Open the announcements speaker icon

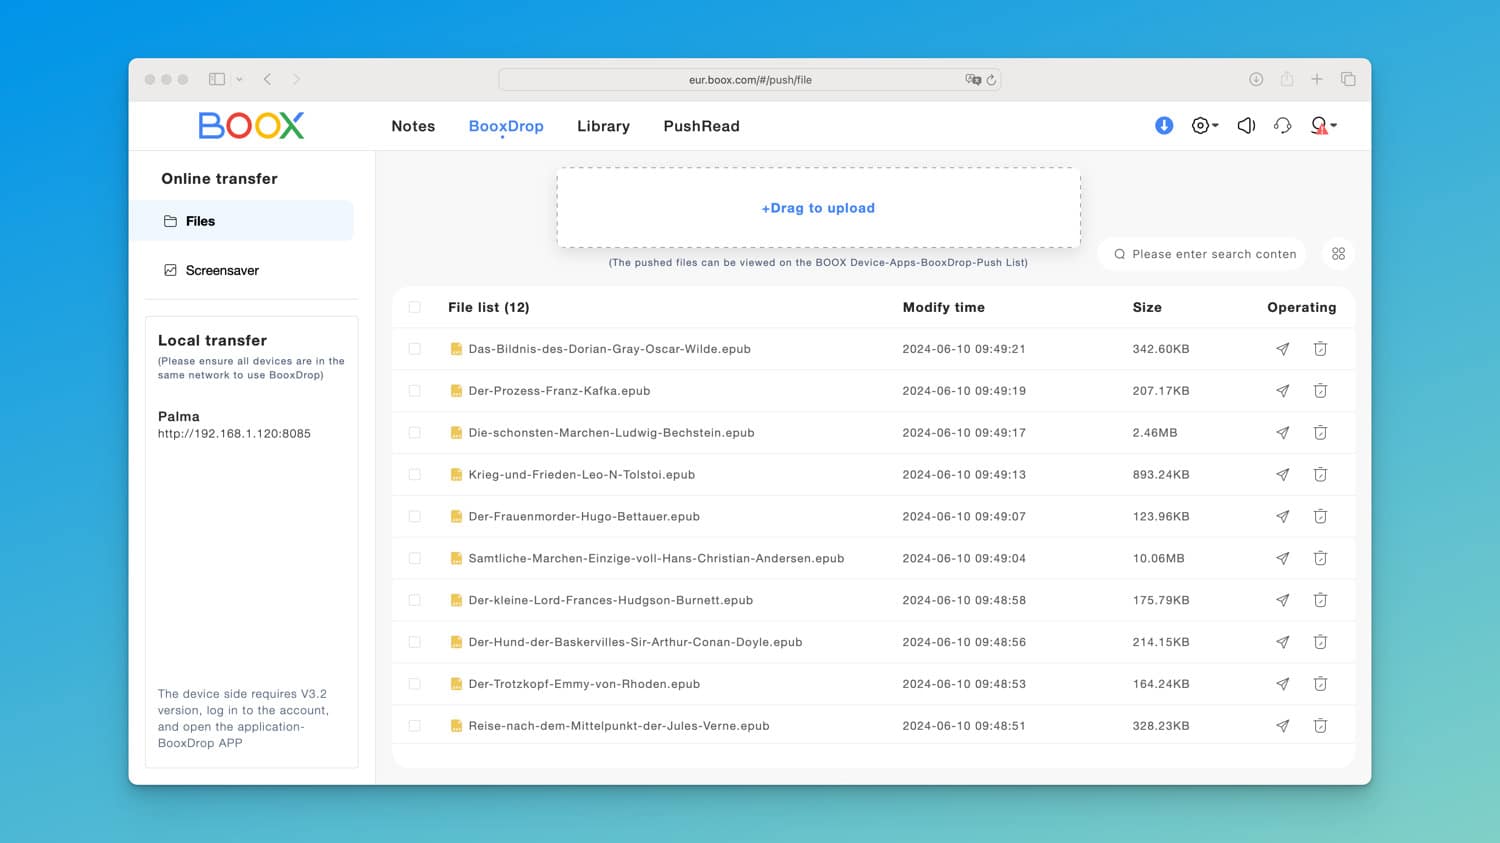[1246, 126]
